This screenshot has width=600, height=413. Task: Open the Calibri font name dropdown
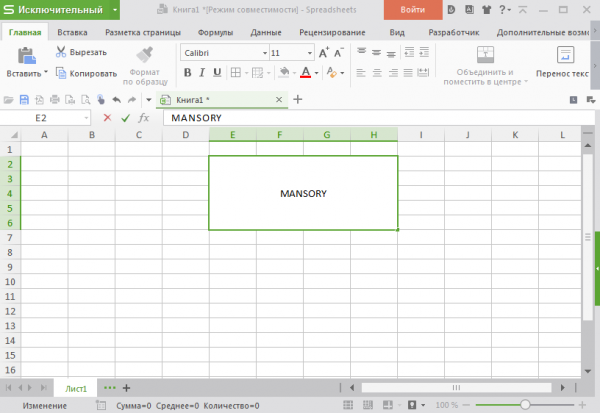264,52
